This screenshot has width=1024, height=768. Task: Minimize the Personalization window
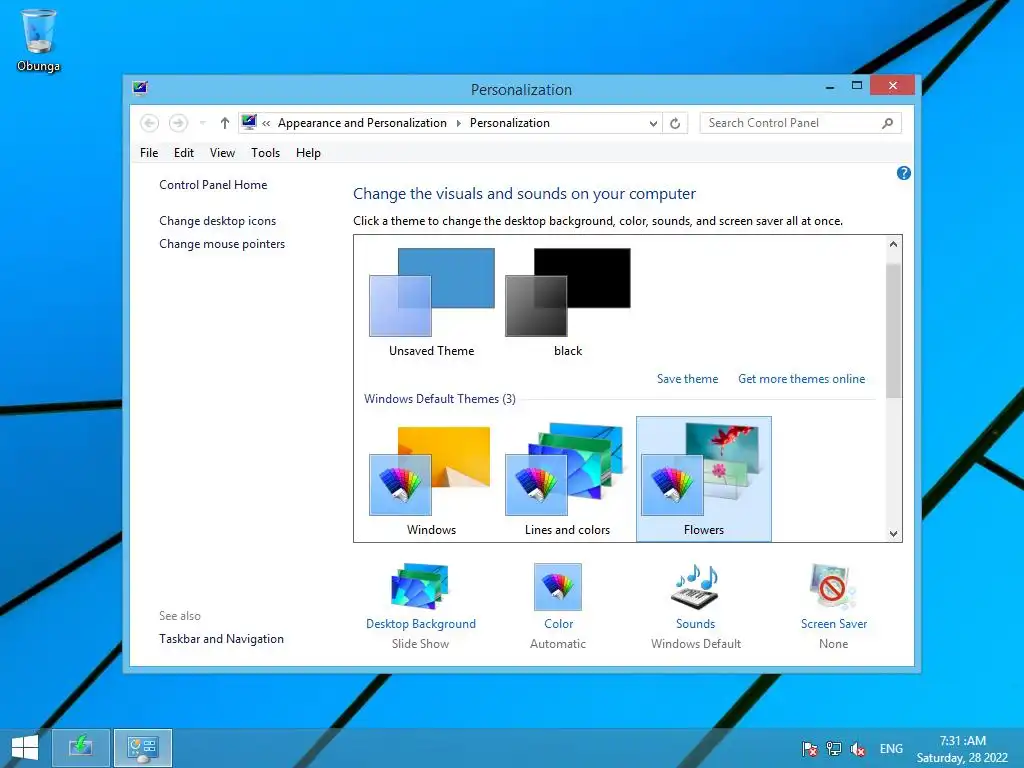click(829, 86)
